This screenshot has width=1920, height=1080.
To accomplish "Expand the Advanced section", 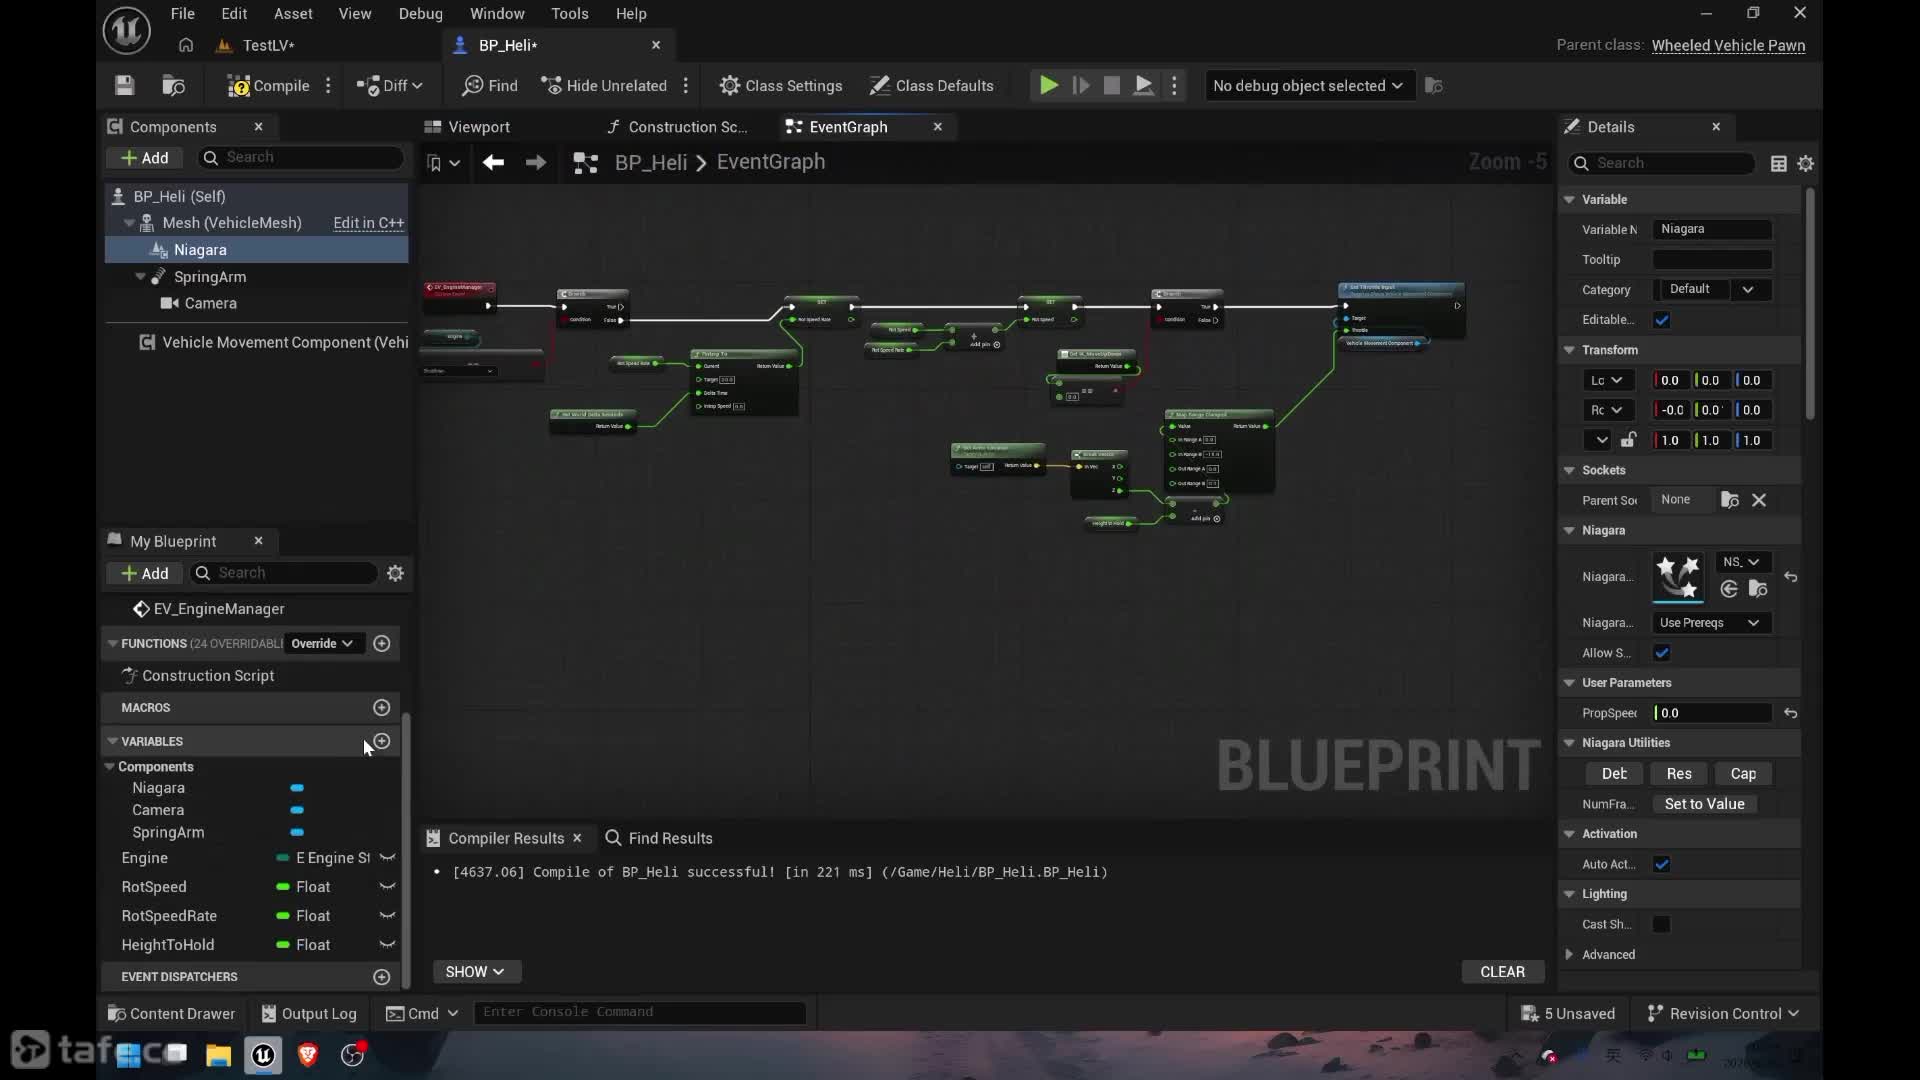I will (1570, 954).
